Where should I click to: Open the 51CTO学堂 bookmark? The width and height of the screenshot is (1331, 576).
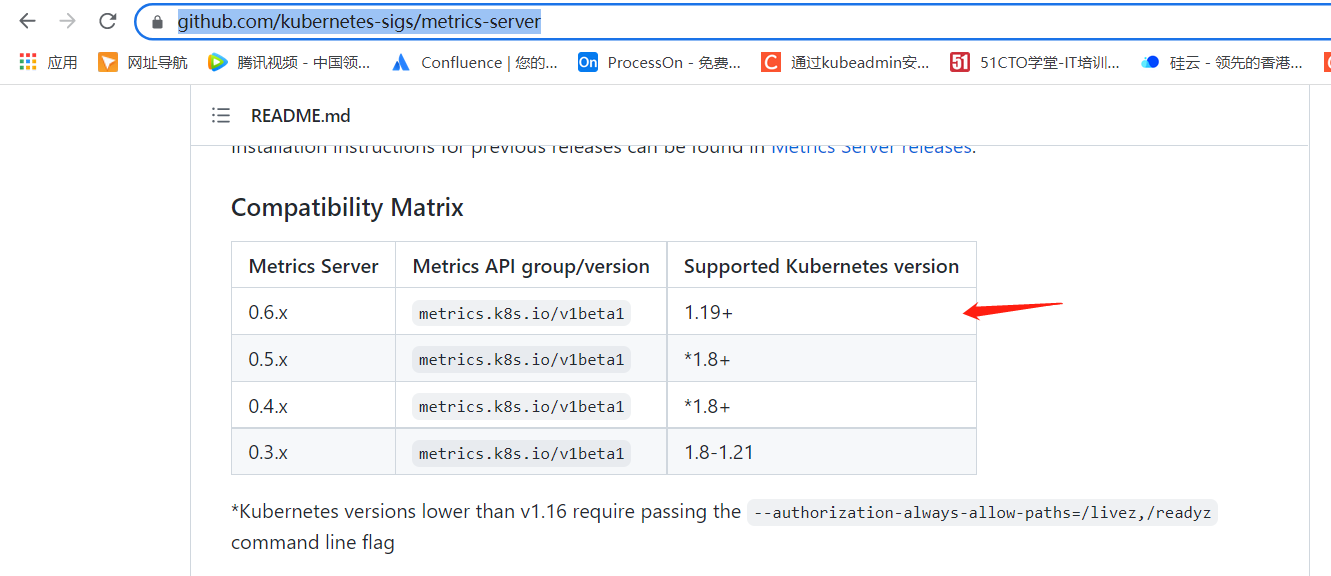point(1035,62)
